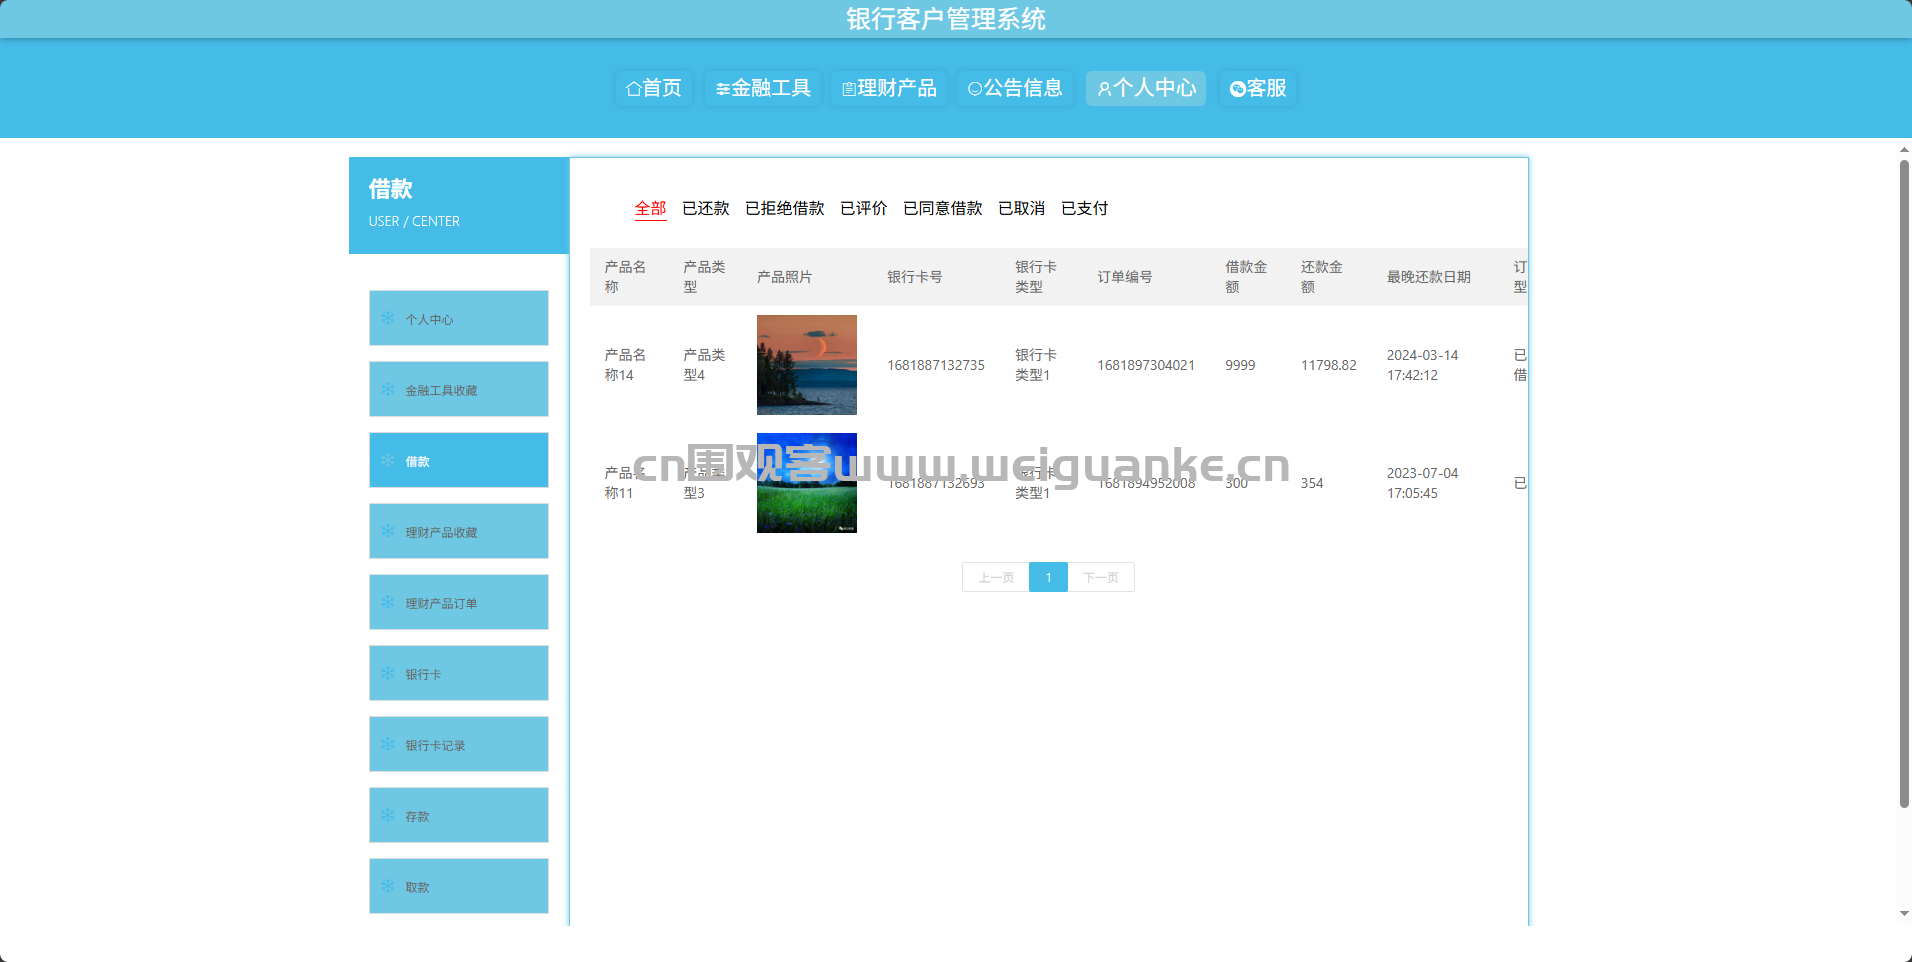Click the 理财产品 document icon

click(x=848, y=90)
